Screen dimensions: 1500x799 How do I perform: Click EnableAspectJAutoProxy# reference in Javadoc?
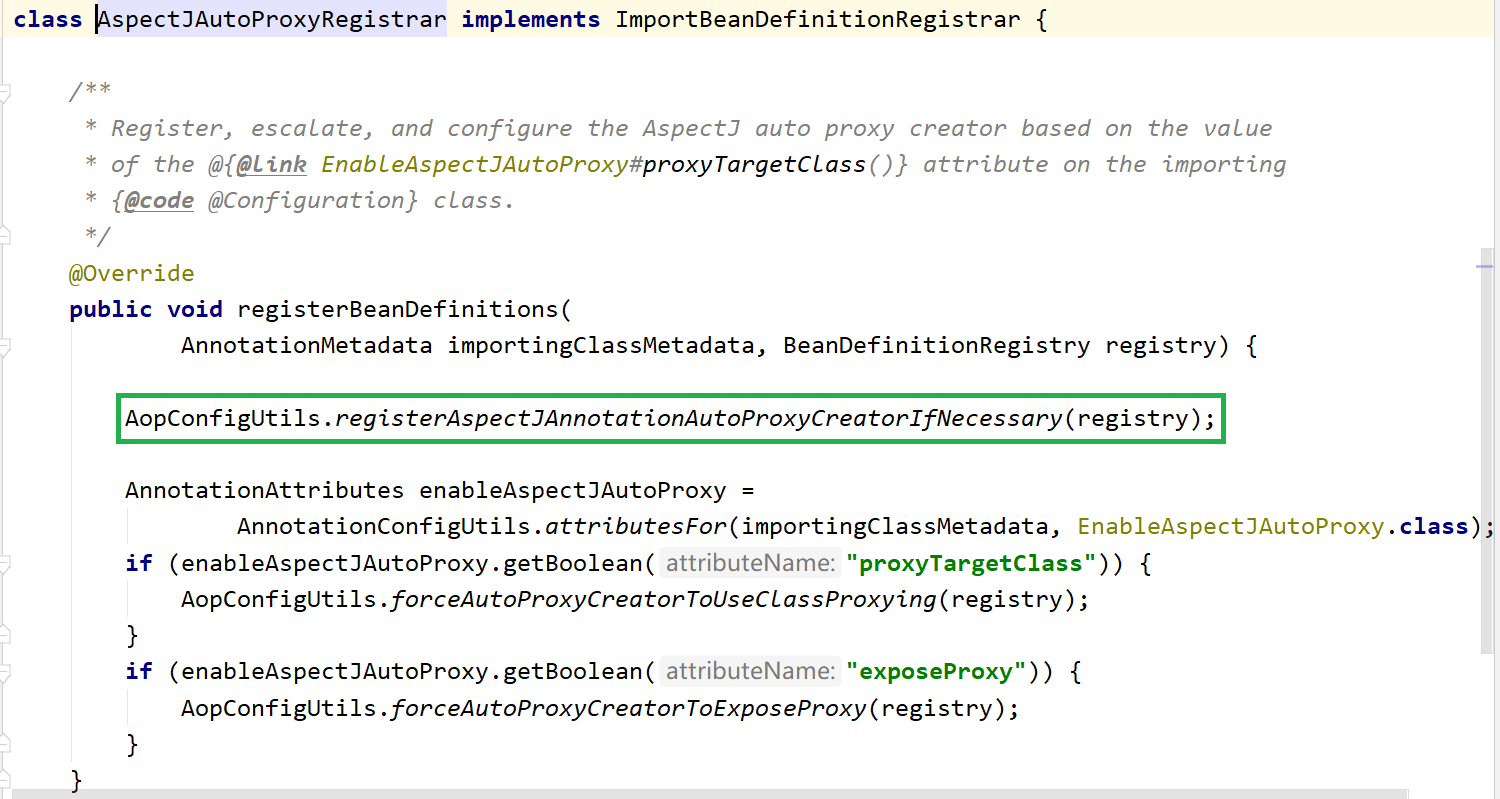[481, 164]
